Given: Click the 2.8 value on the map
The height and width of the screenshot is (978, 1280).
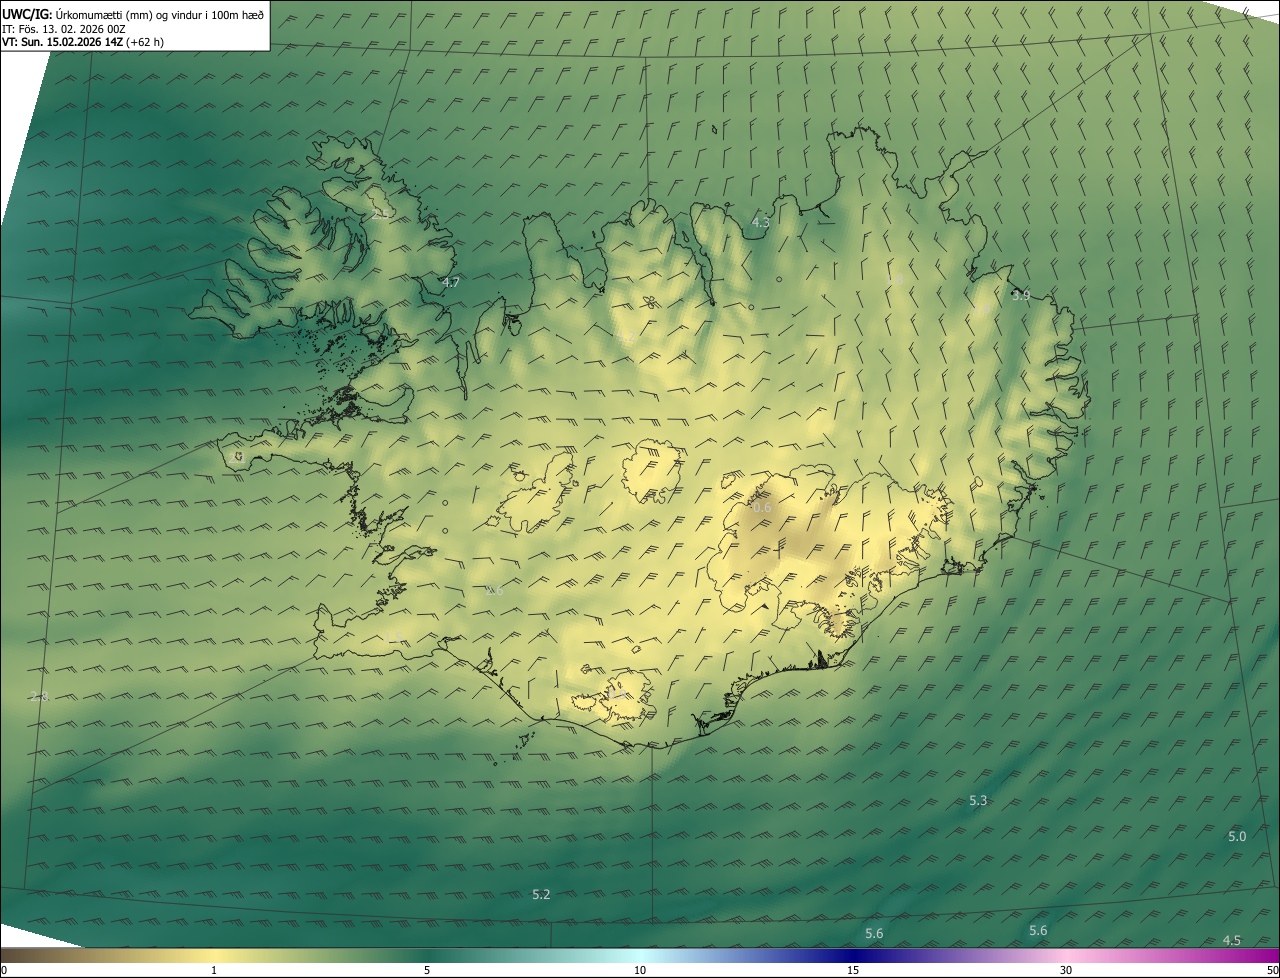Looking at the screenshot, I should [x=39, y=696].
